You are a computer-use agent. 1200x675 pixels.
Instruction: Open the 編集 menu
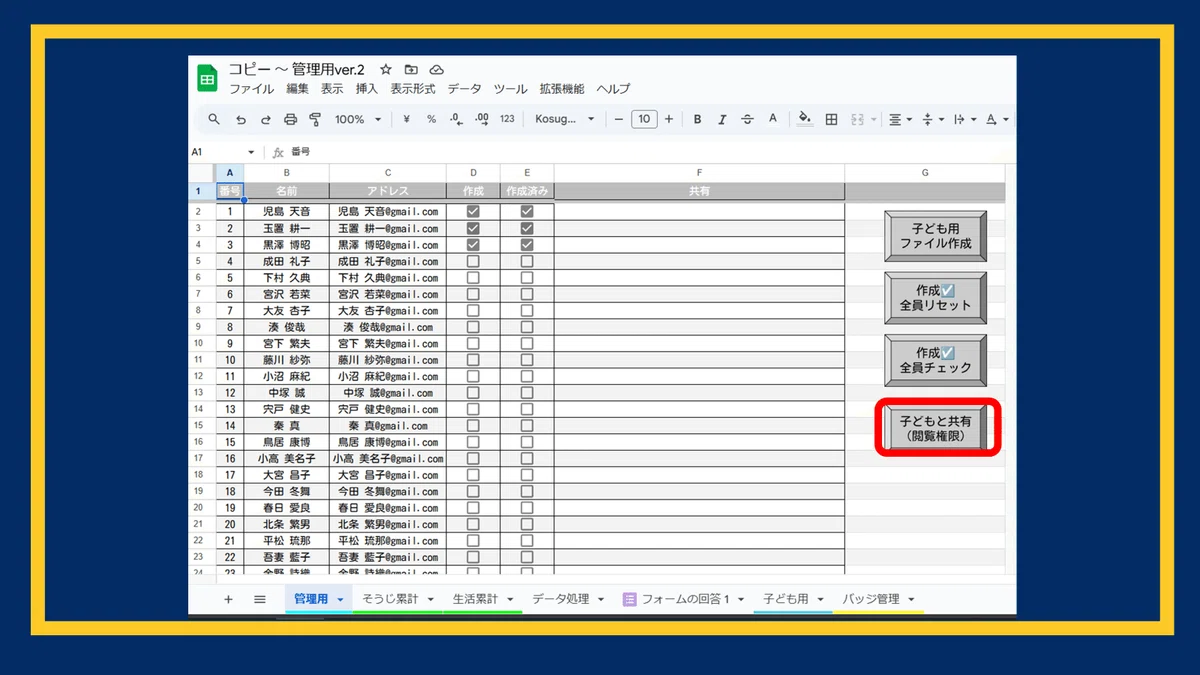(298, 89)
